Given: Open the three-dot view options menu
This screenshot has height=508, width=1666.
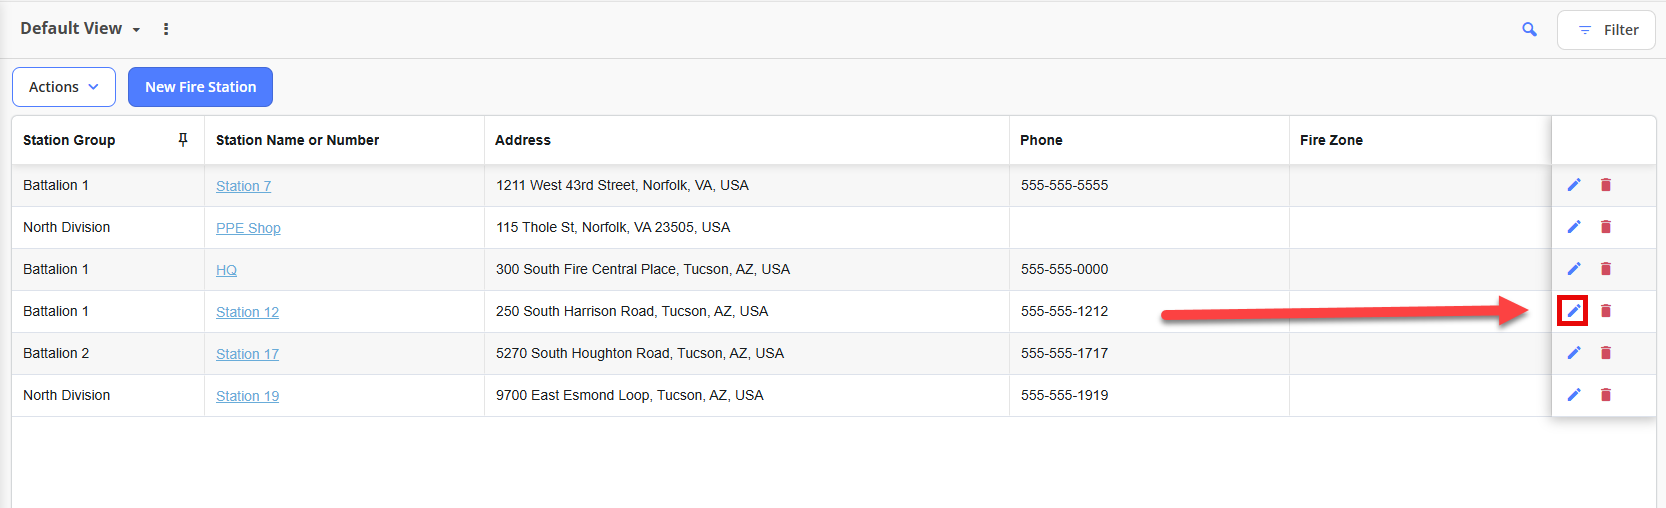Looking at the screenshot, I should pyautogui.click(x=166, y=29).
